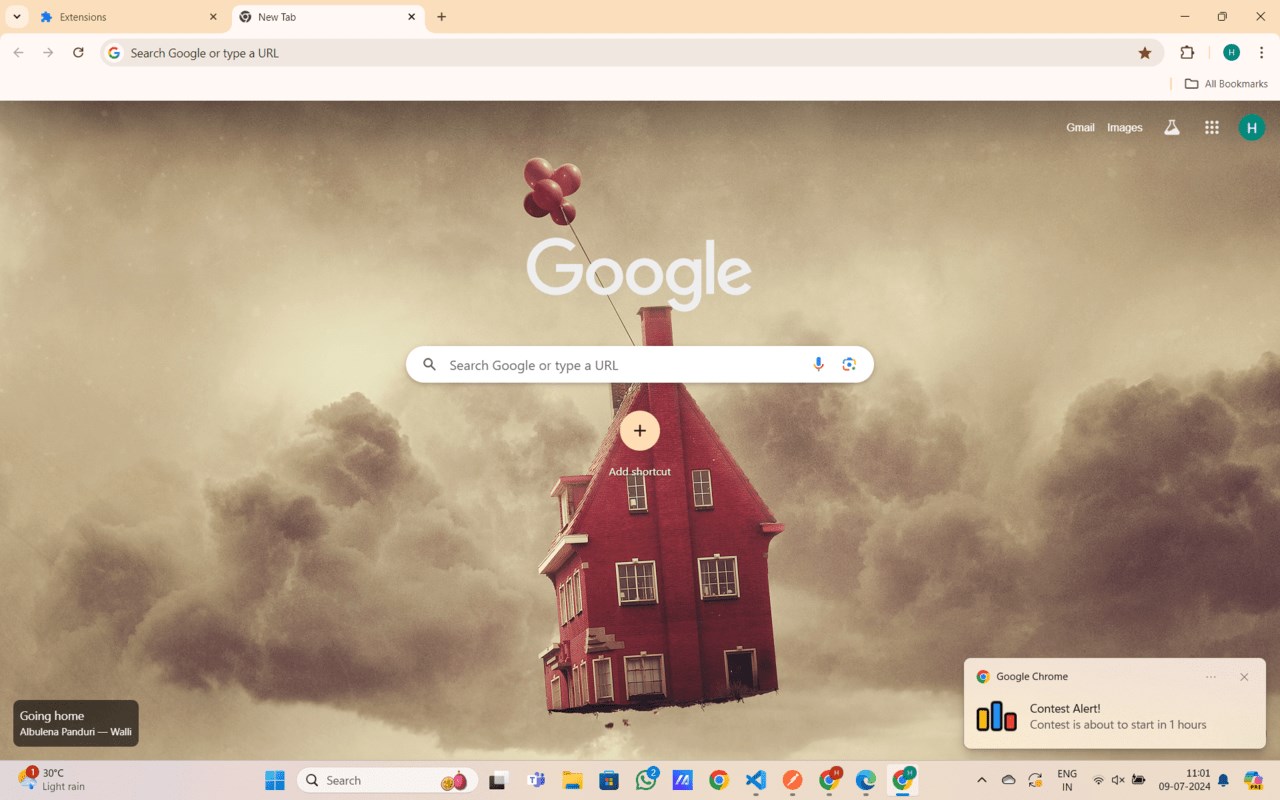The height and width of the screenshot is (800, 1280).
Task: Open the weather widget showing 30°C
Action: (52, 780)
